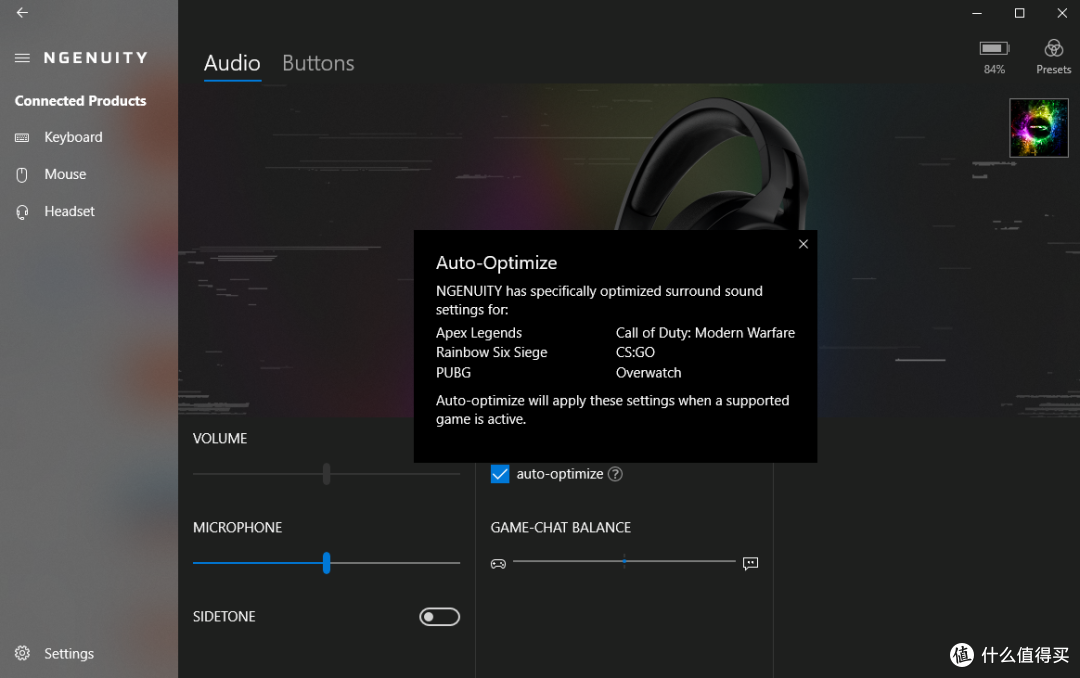Image resolution: width=1080 pixels, height=678 pixels.
Task: Click the VOLUME label
Action: coord(220,438)
